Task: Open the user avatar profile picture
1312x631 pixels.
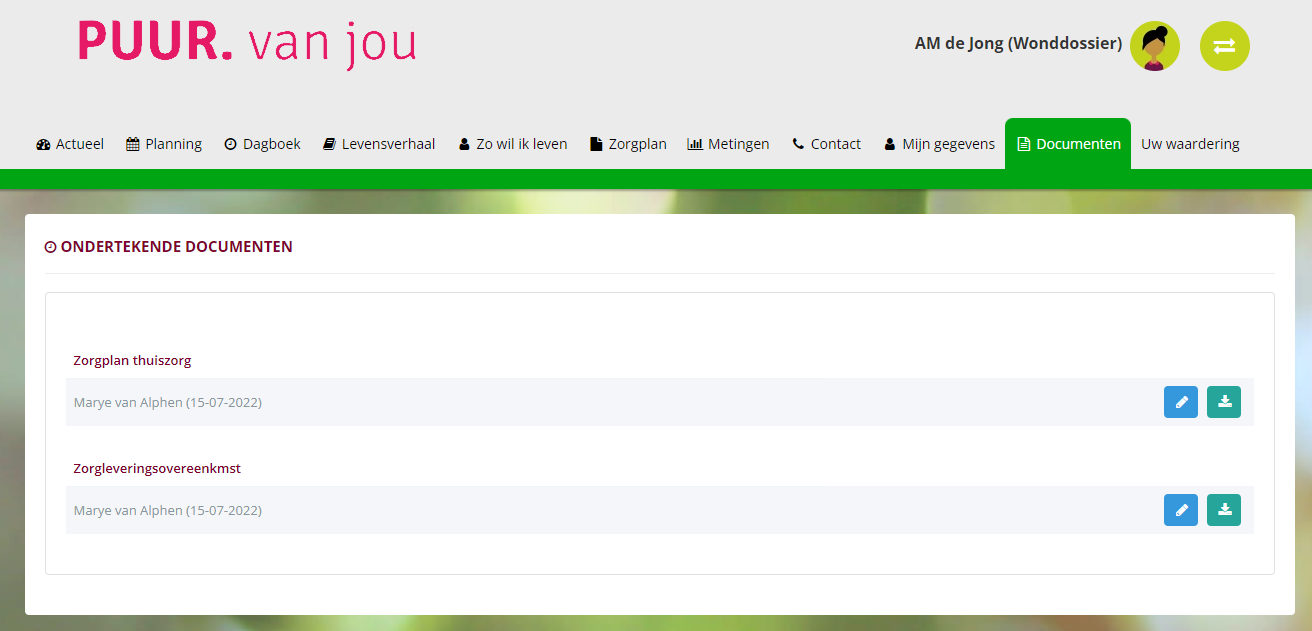Action: 1154,46
